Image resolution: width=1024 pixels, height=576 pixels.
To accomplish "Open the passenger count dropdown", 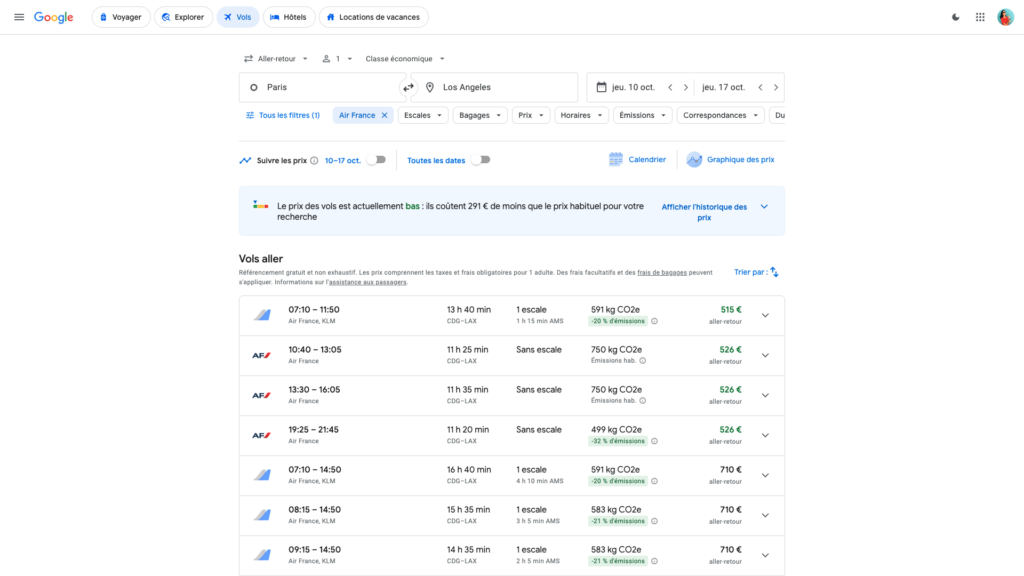I will 337,59.
